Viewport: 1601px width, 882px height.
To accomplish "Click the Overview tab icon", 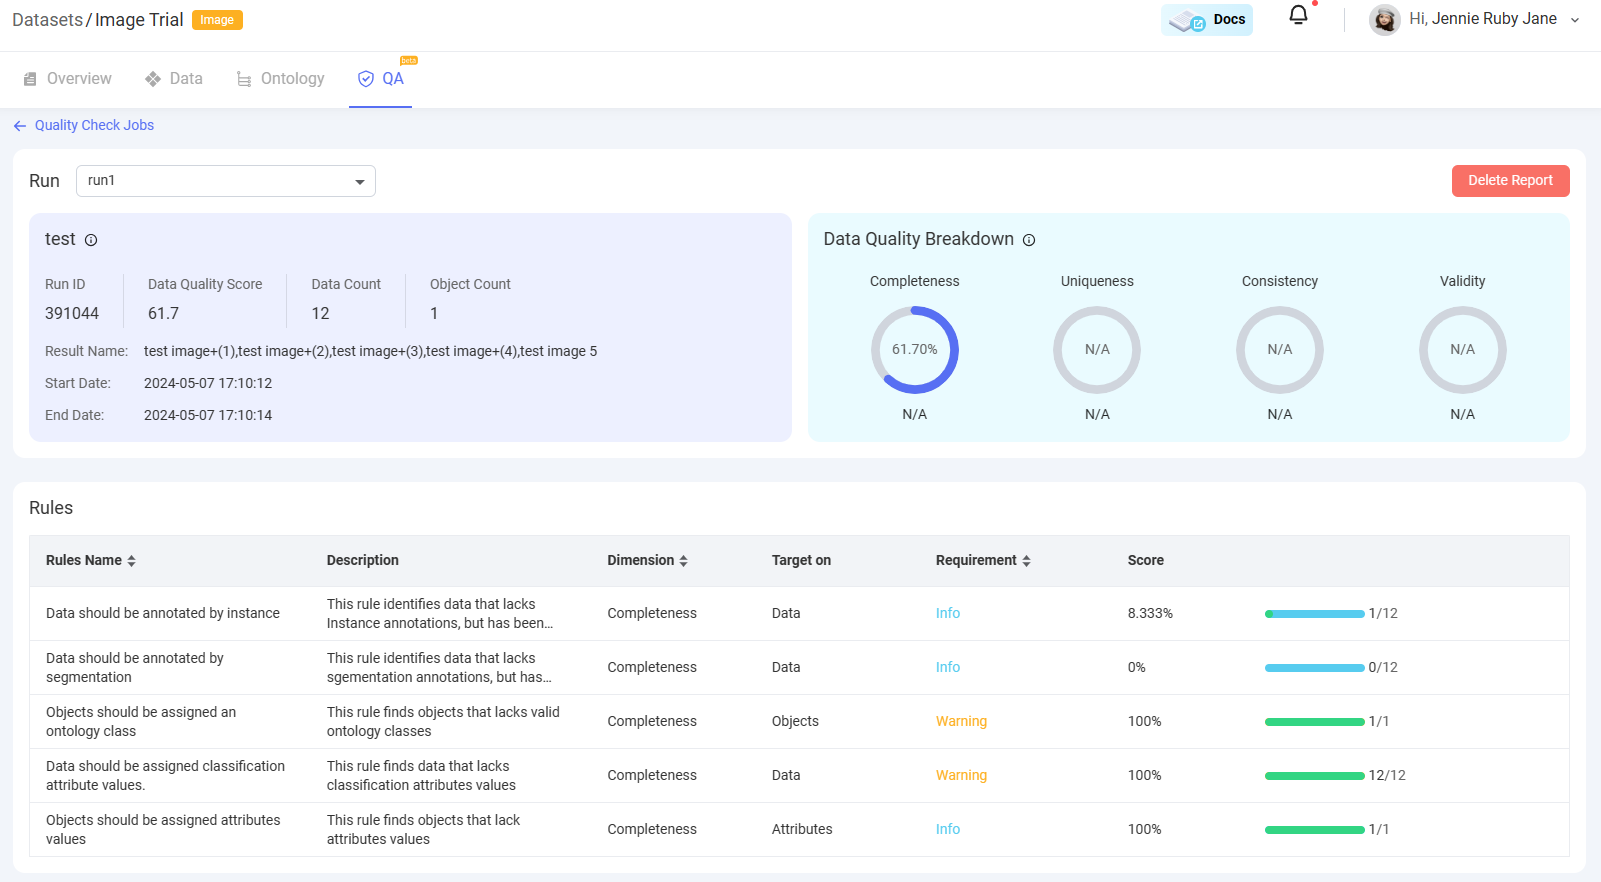I will coord(30,79).
